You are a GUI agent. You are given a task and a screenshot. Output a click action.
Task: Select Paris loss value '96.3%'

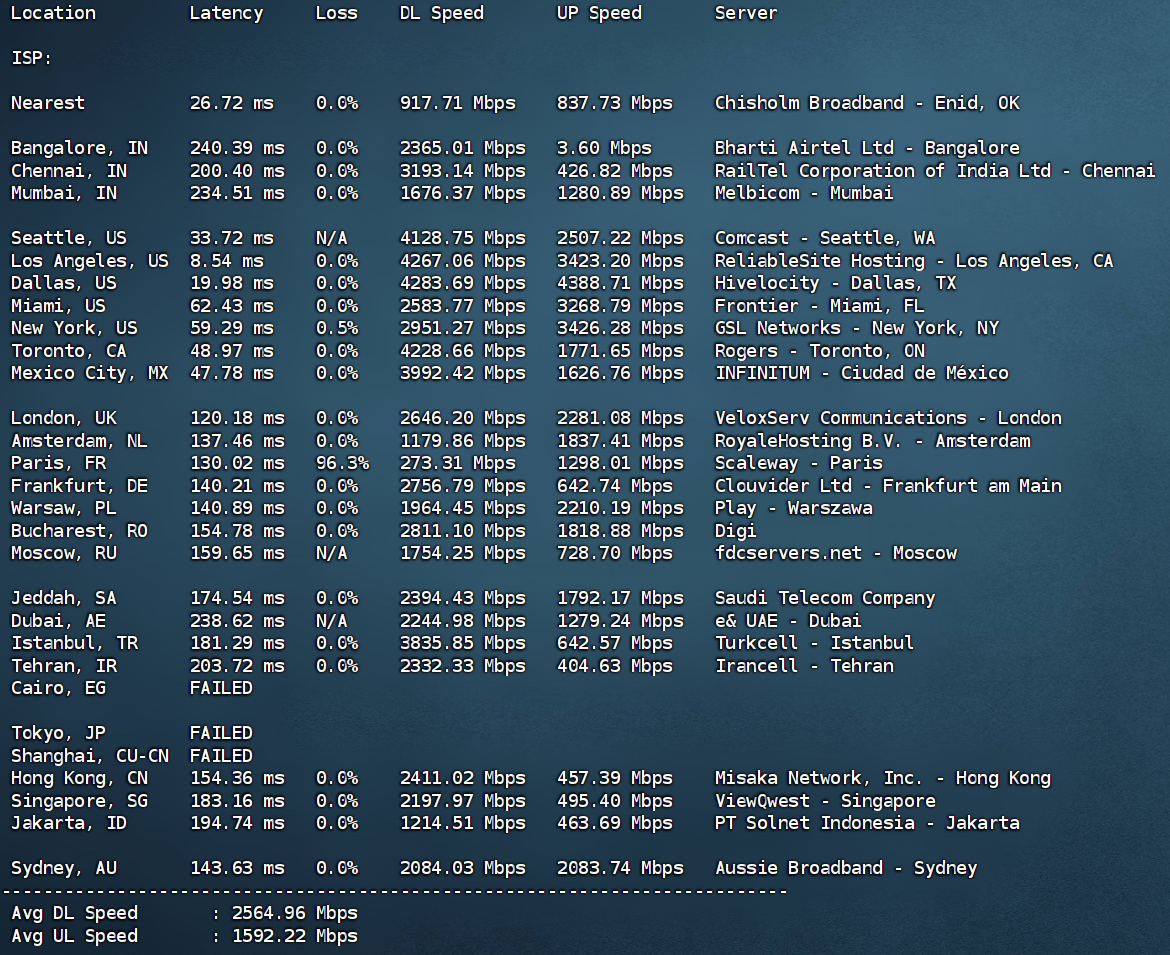342,463
